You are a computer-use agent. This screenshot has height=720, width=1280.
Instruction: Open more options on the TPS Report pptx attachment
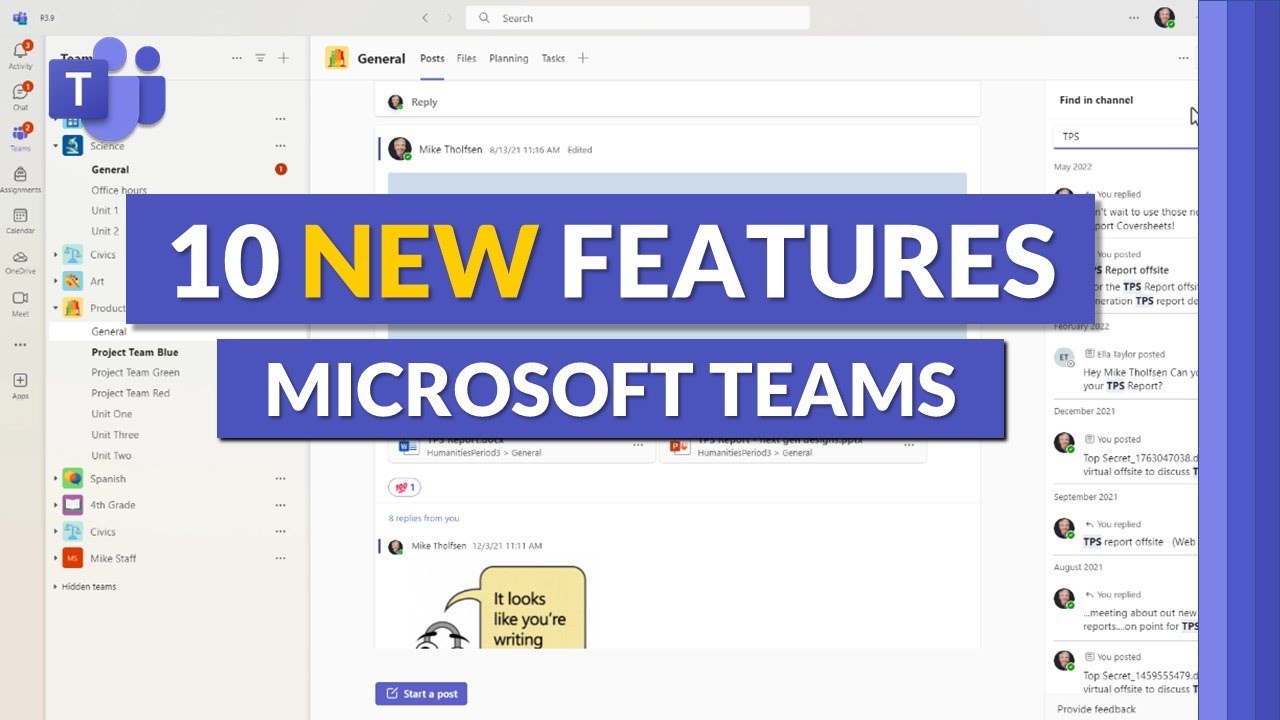point(909,446)
